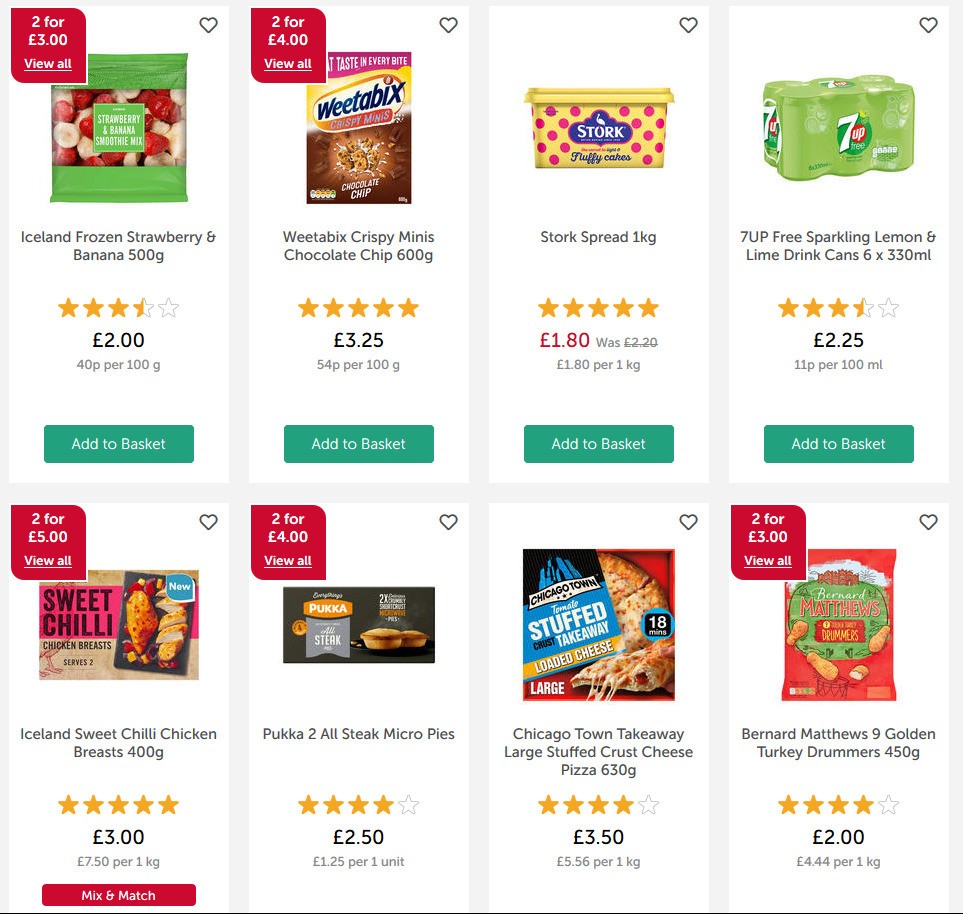Open View all on Bernard Matthews offer badge
Viewport: 963px width, 914px height.
[x=767, y=560]
